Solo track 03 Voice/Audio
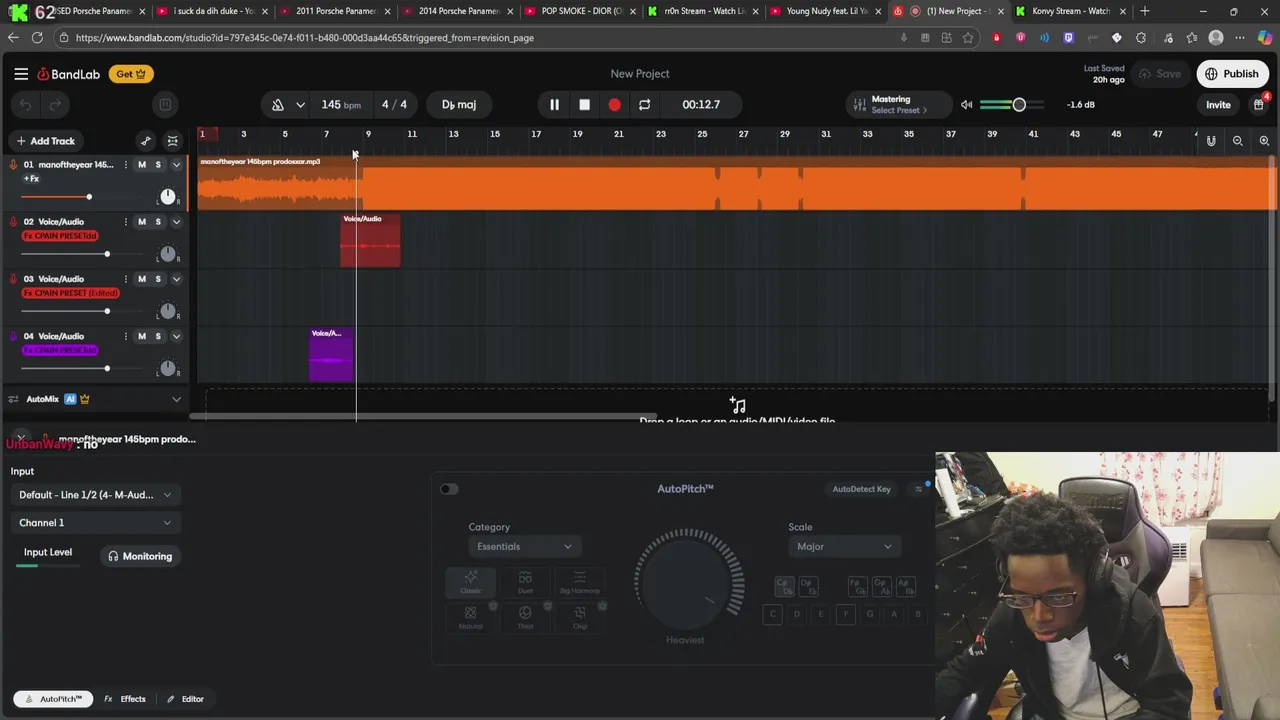The width and height of the screenshot is (1280, 720). 158,279
